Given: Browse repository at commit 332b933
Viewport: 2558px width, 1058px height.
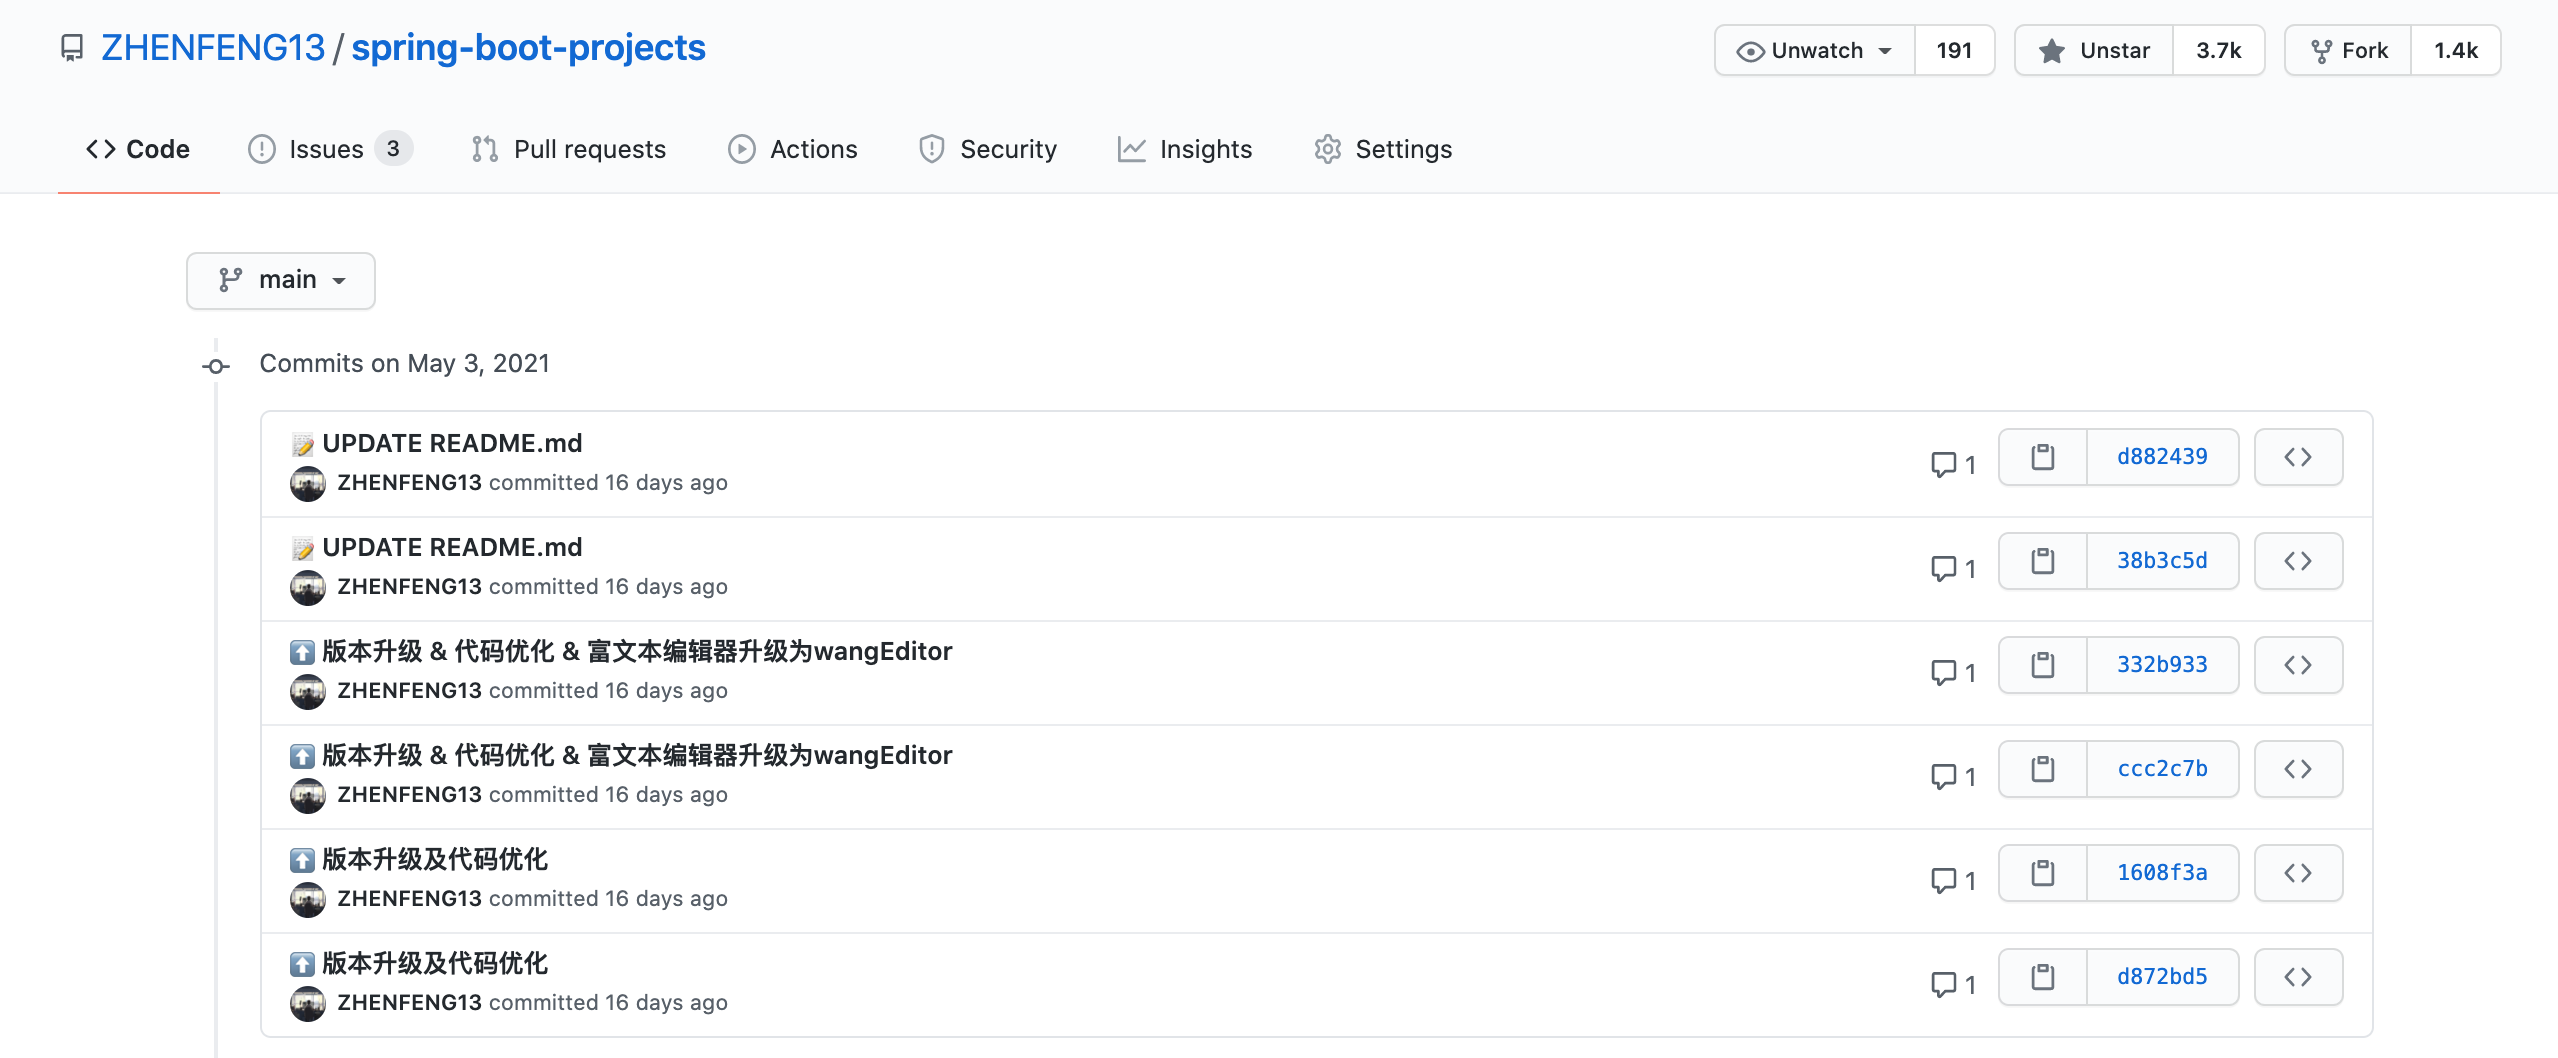Looking at the screenshot, I should pyautogui.click(x=2298, y=665).
